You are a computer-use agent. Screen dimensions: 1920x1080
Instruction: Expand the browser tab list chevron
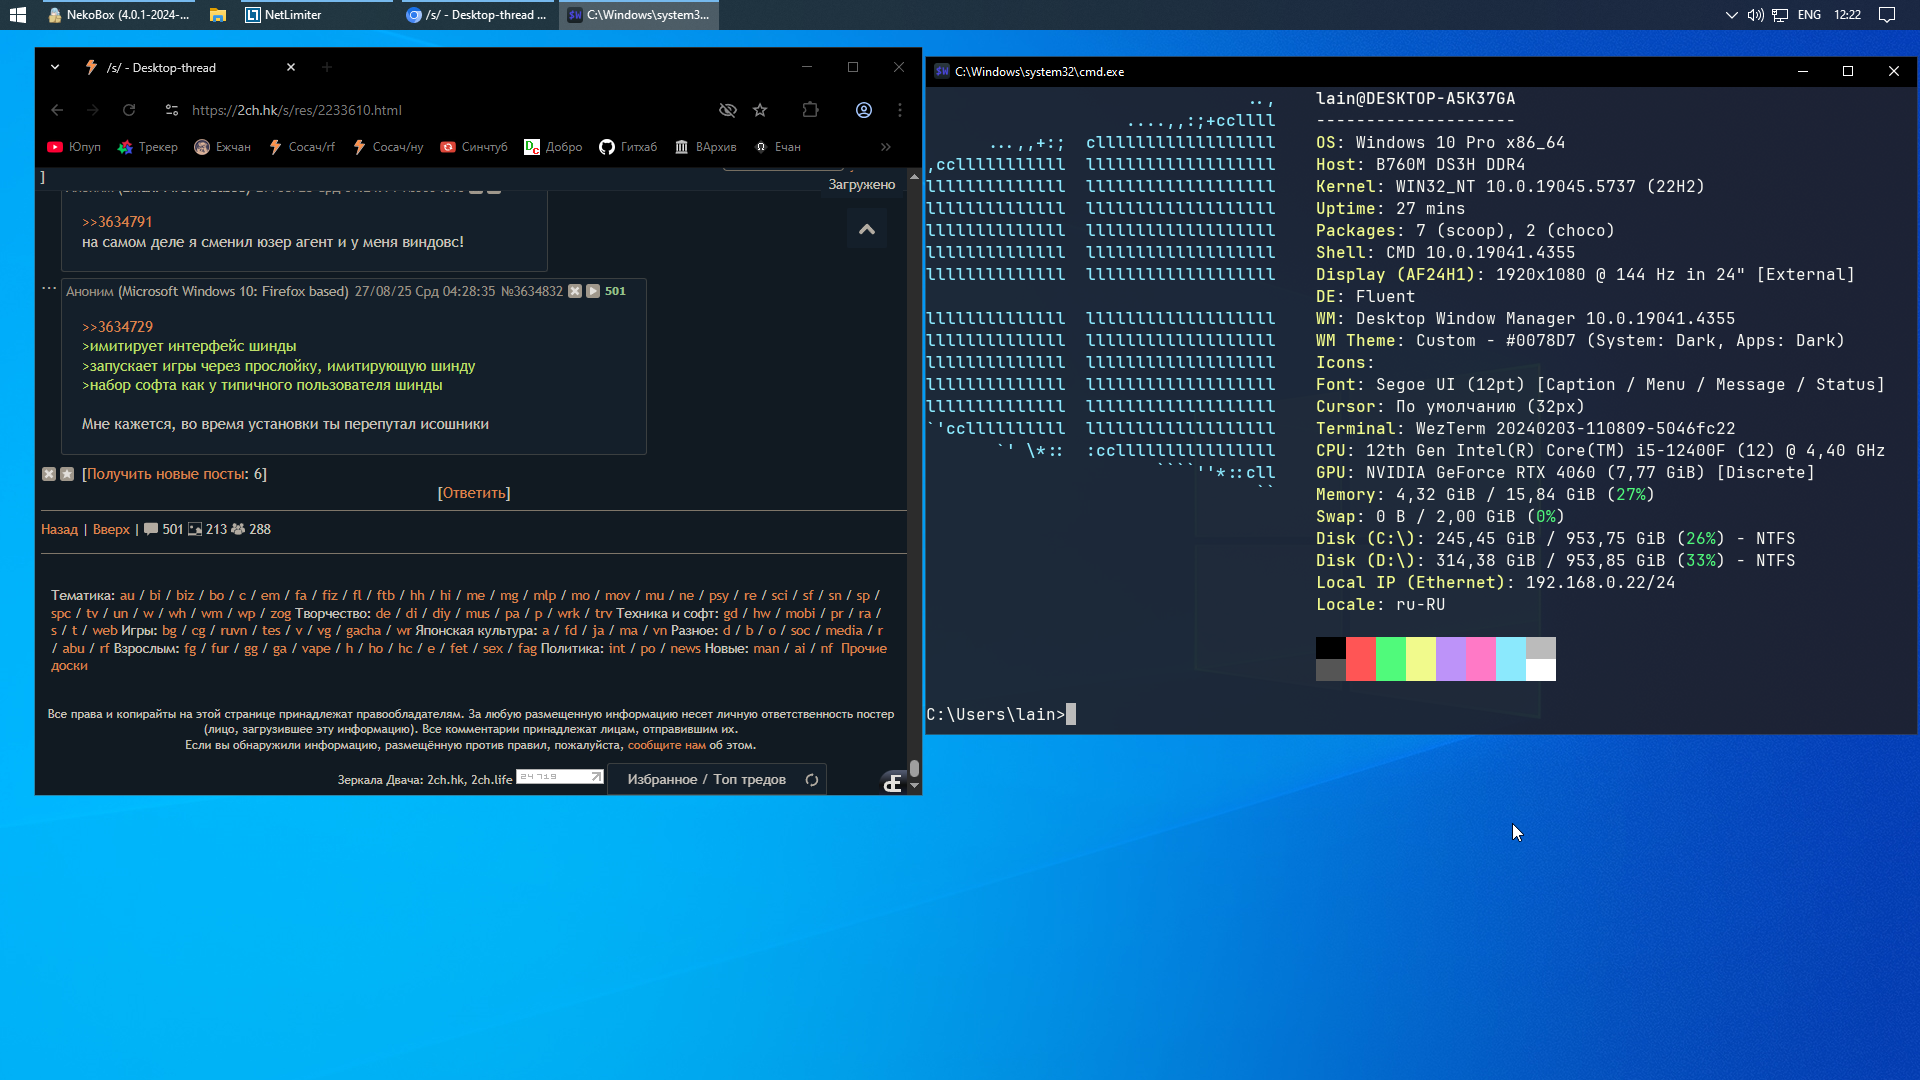(x=55, y=67)
